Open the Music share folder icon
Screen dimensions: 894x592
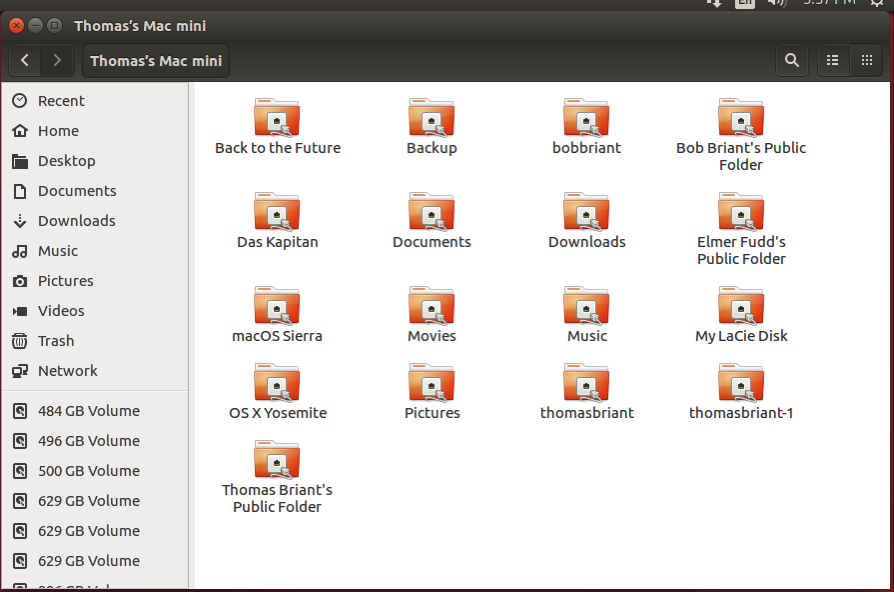(x=586, y=306)
